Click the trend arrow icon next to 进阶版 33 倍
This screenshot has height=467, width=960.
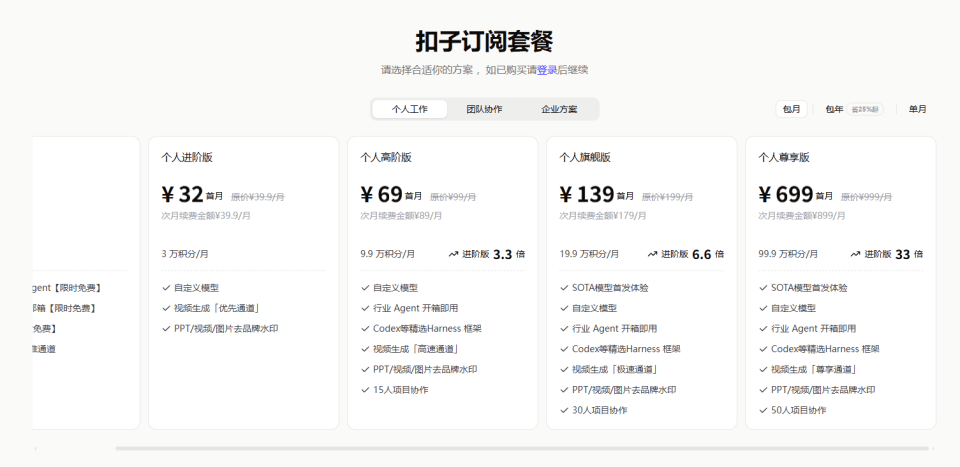[855, 254]
